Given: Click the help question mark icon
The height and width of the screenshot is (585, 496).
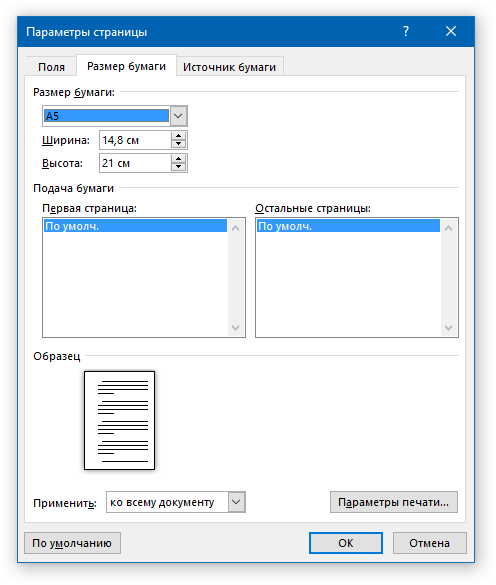Looking at the screenshot, I should pyautogui.click(x=406, y=31).
